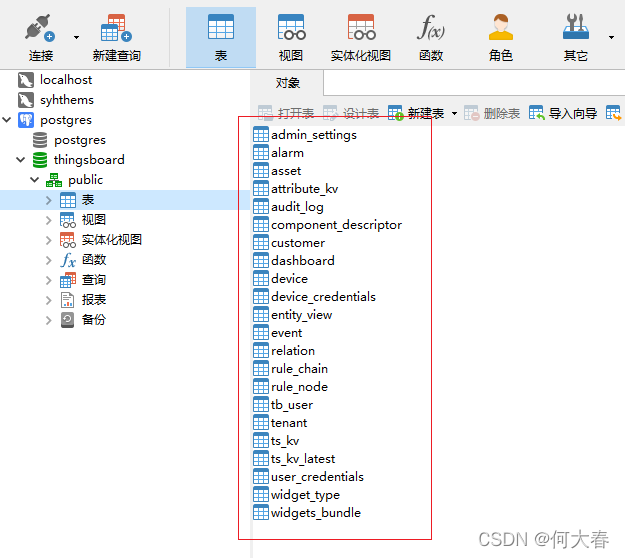Screen dimensions: 625x558
Task: Select 报表 in the left tree
Action: click(94, 300)
